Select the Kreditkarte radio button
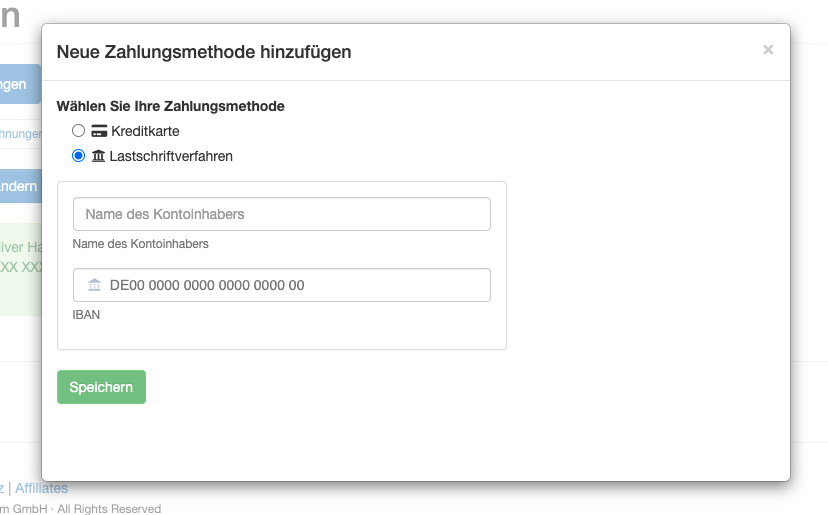Viewport: 828px width, 515px height. point(79,131)
